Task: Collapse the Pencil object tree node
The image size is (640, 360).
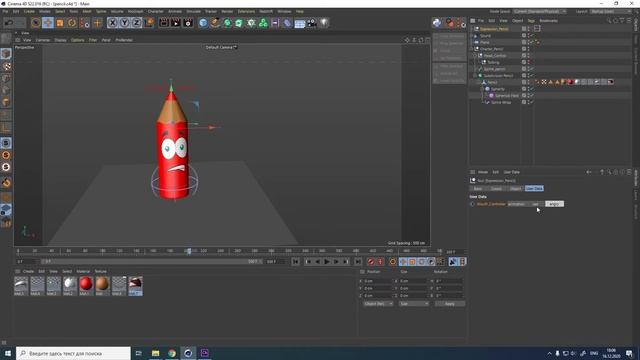Action: [x=478, y=82]
